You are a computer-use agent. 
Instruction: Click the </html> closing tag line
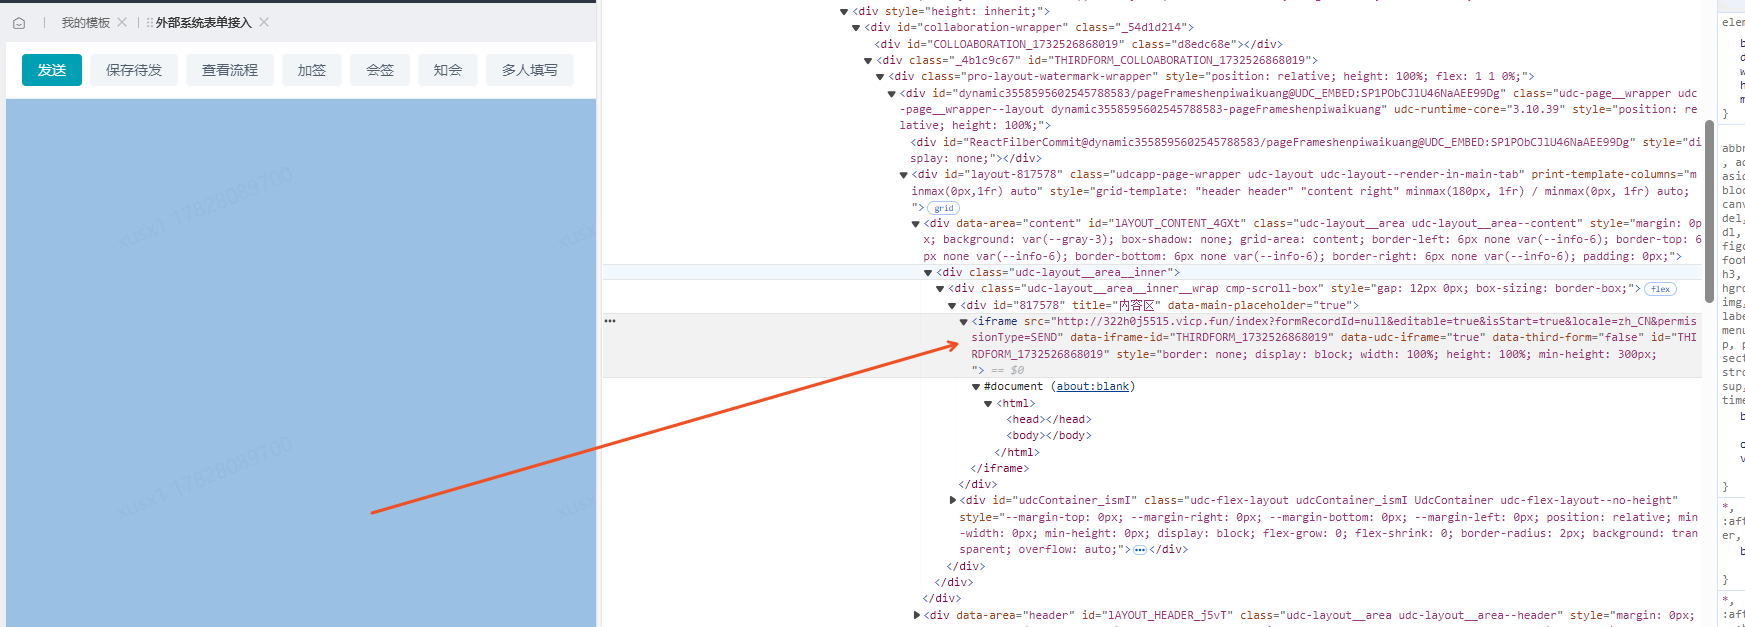(1017, 453)
